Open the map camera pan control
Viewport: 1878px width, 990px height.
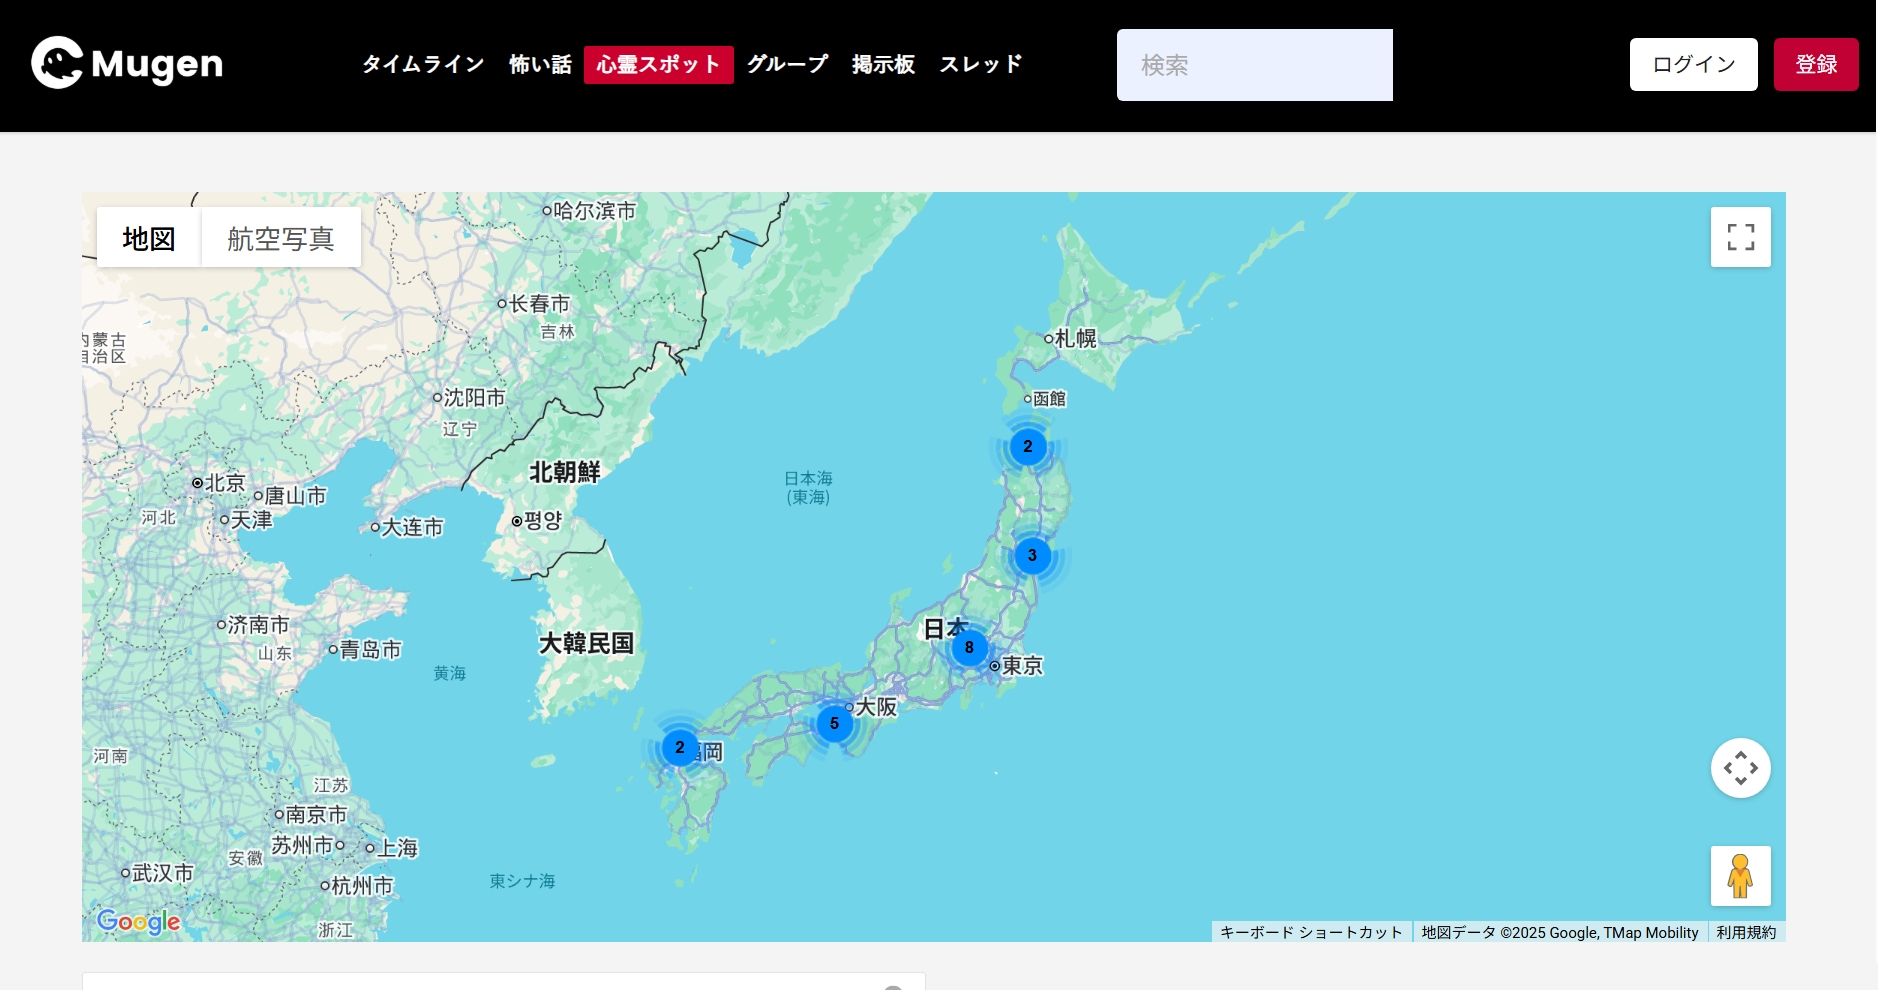tap(1740, 768)
